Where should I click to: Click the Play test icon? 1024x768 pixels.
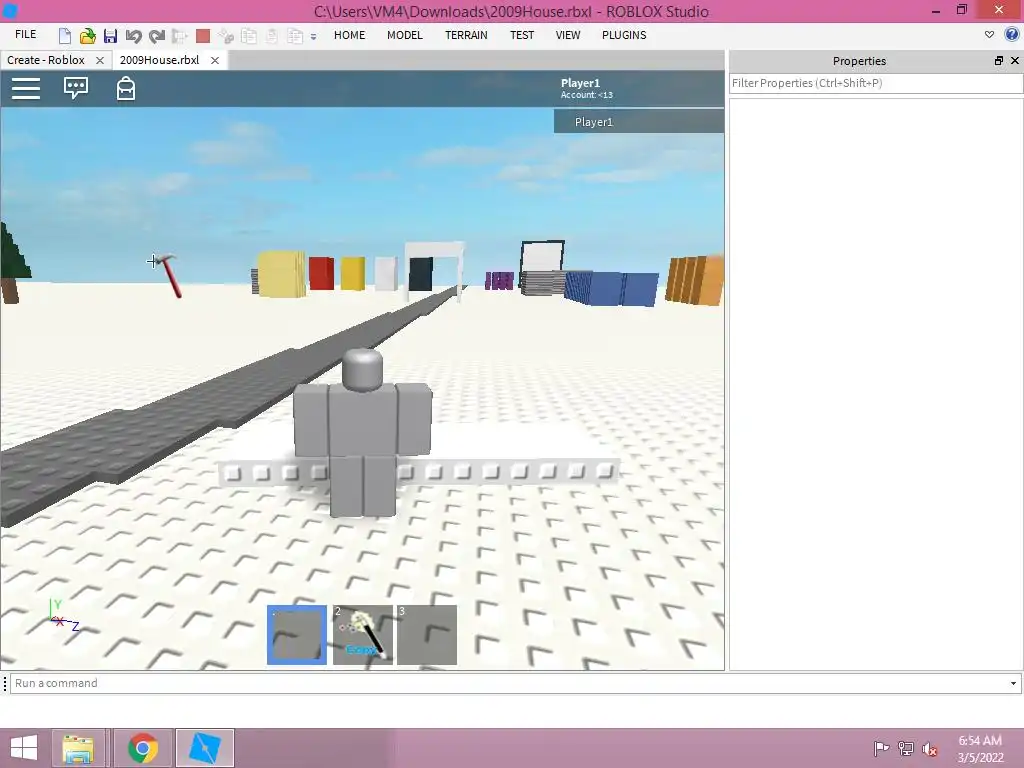[180, 36]
